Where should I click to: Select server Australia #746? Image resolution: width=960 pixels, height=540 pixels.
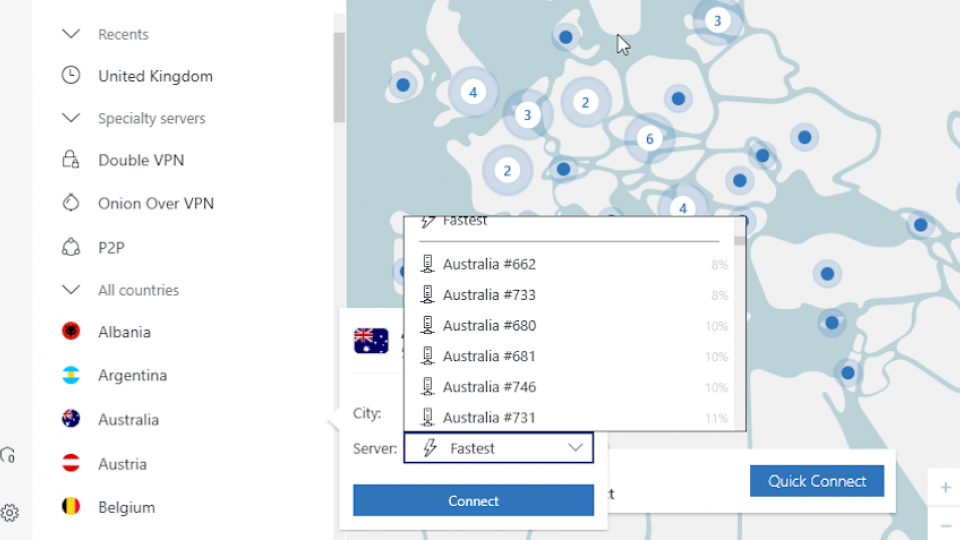[x=569, y=386]
